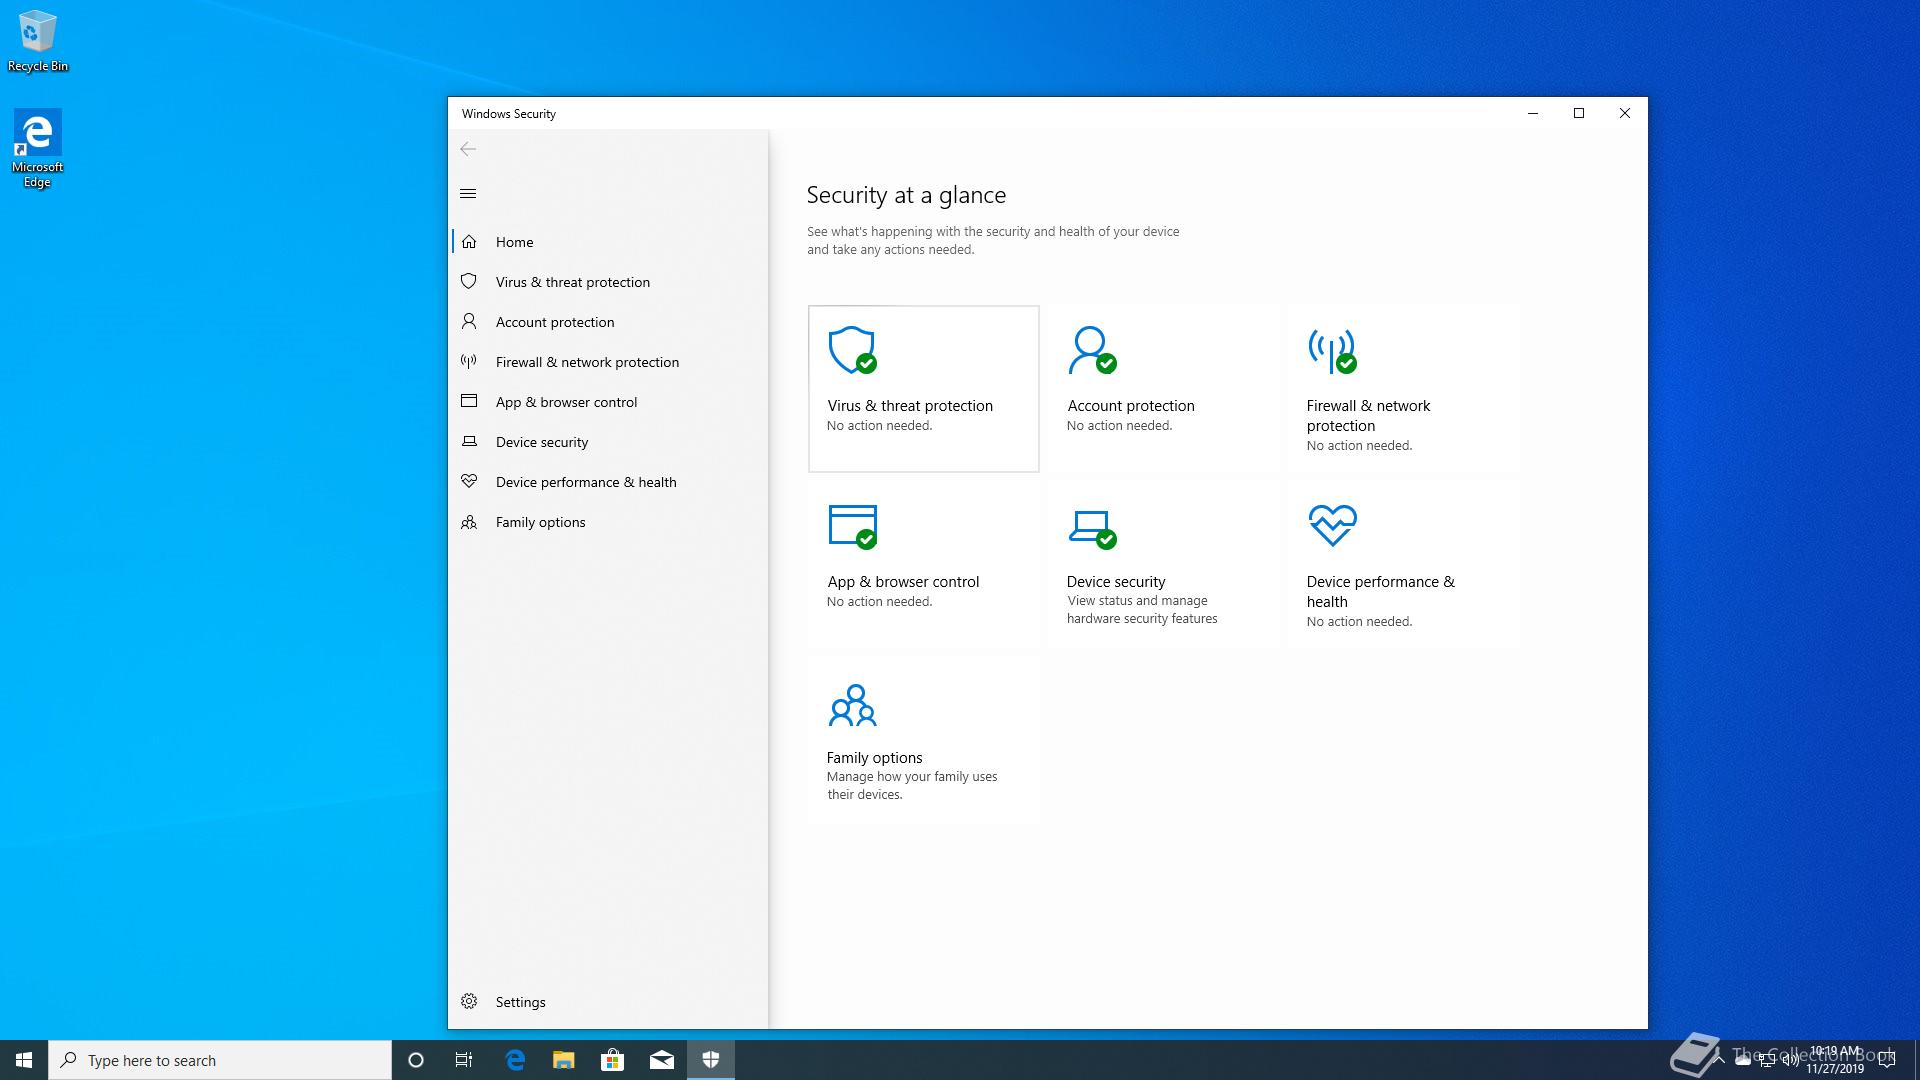Open Device security tile with laptop icon
The width and height of the screenshot is (1920, 1080).
[1163, 565]
